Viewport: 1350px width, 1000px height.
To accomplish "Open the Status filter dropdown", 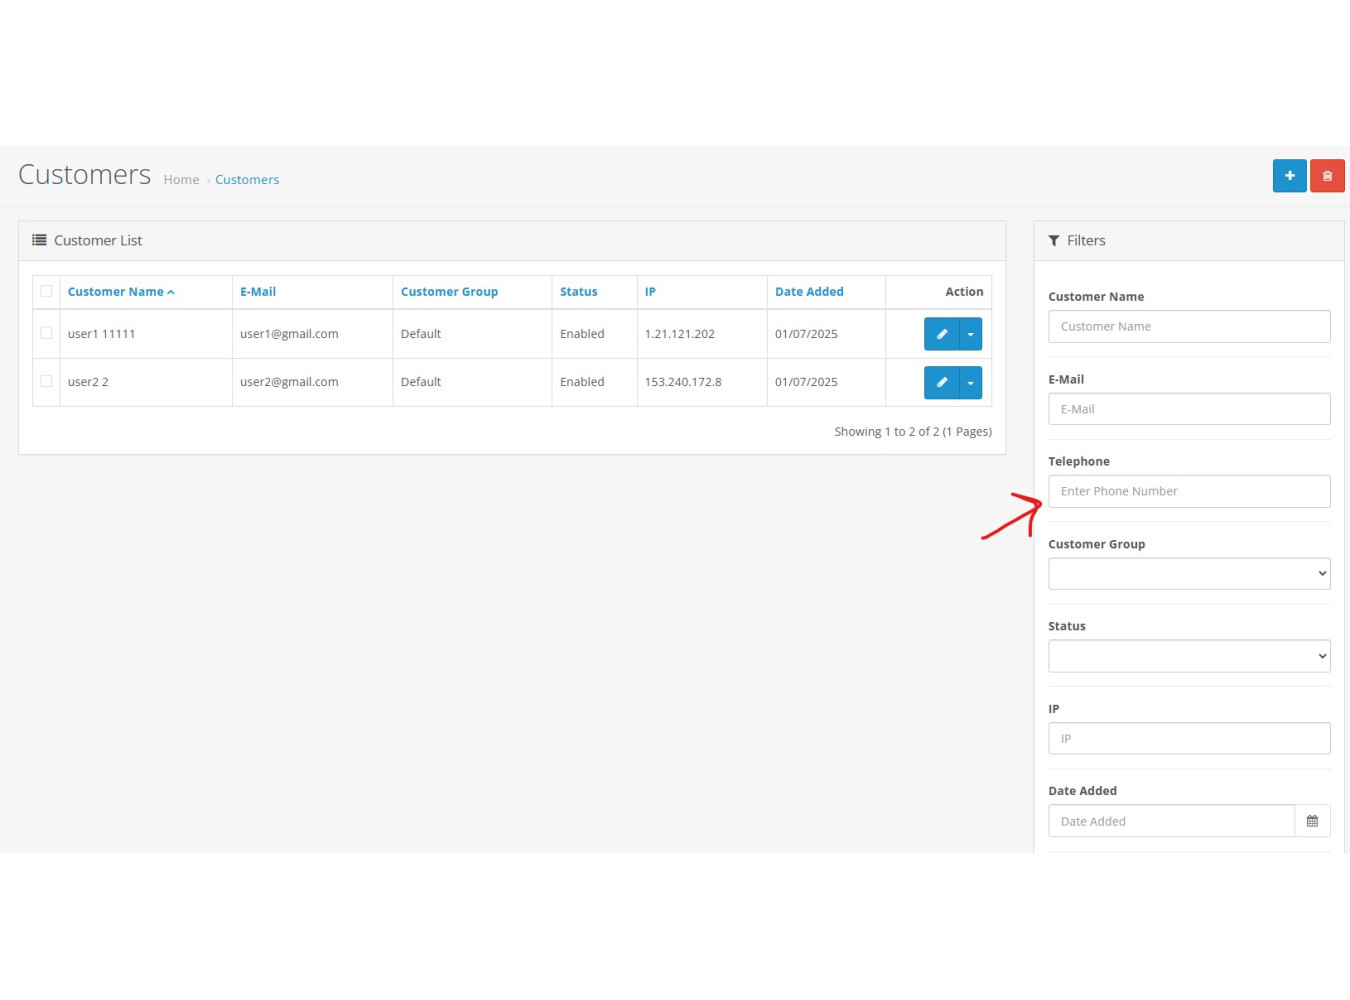I will pos(1188,656).
